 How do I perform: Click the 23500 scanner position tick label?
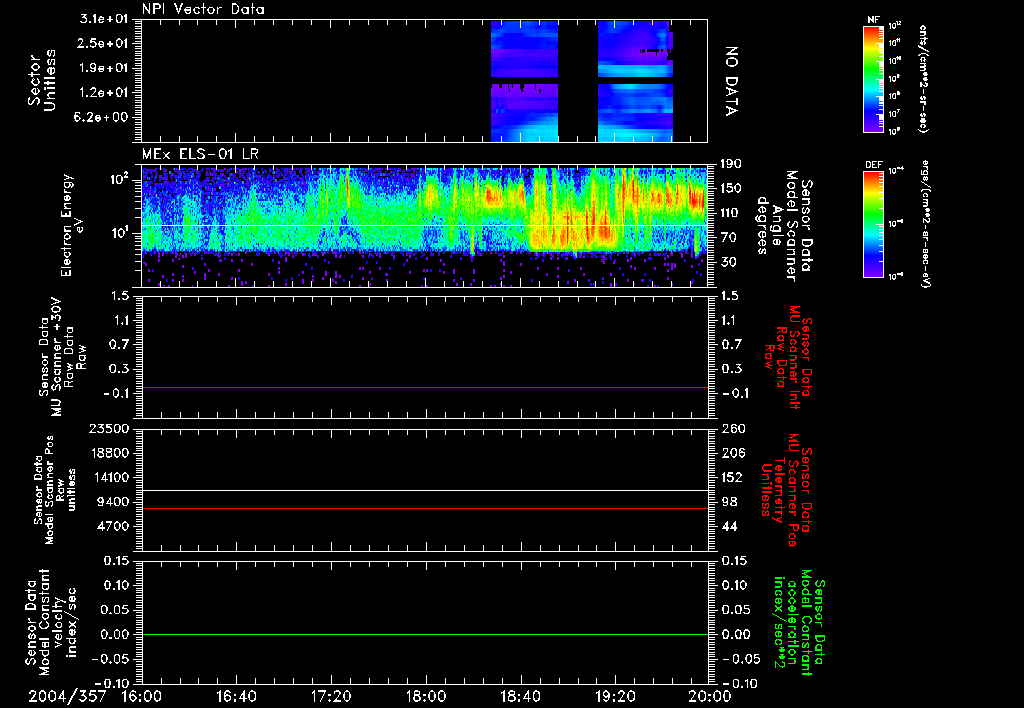point(108,429)
